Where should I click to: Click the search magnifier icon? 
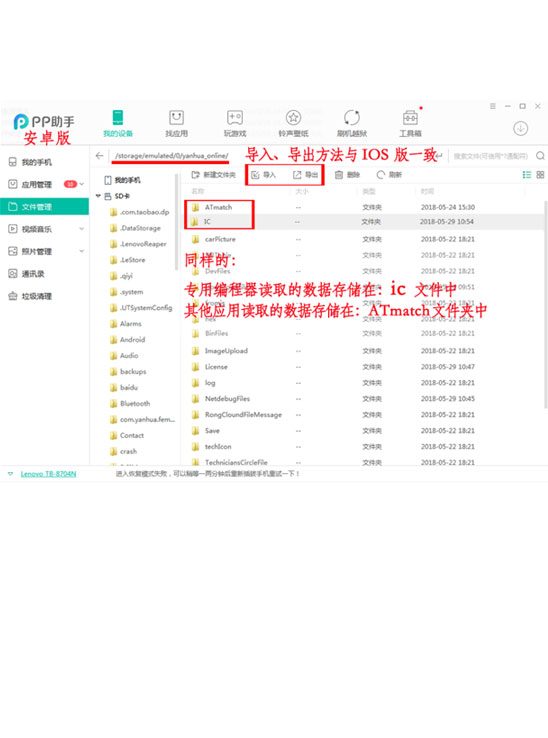tap(540, 155)
